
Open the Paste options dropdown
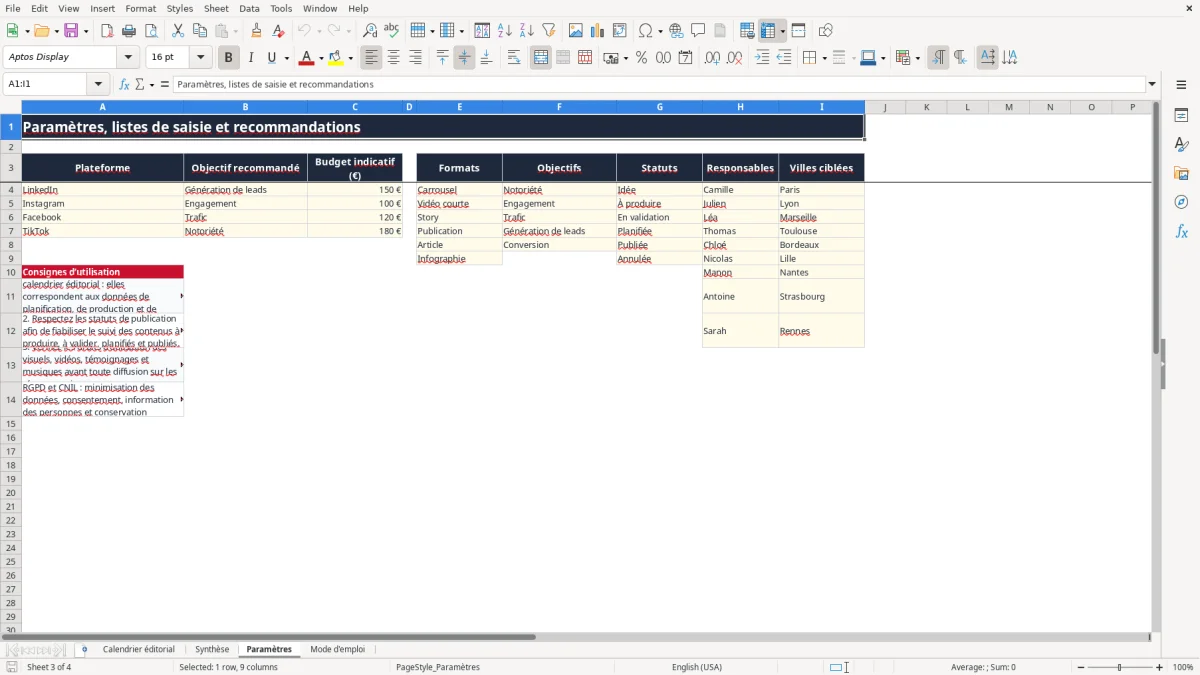(x=235, y=31)
